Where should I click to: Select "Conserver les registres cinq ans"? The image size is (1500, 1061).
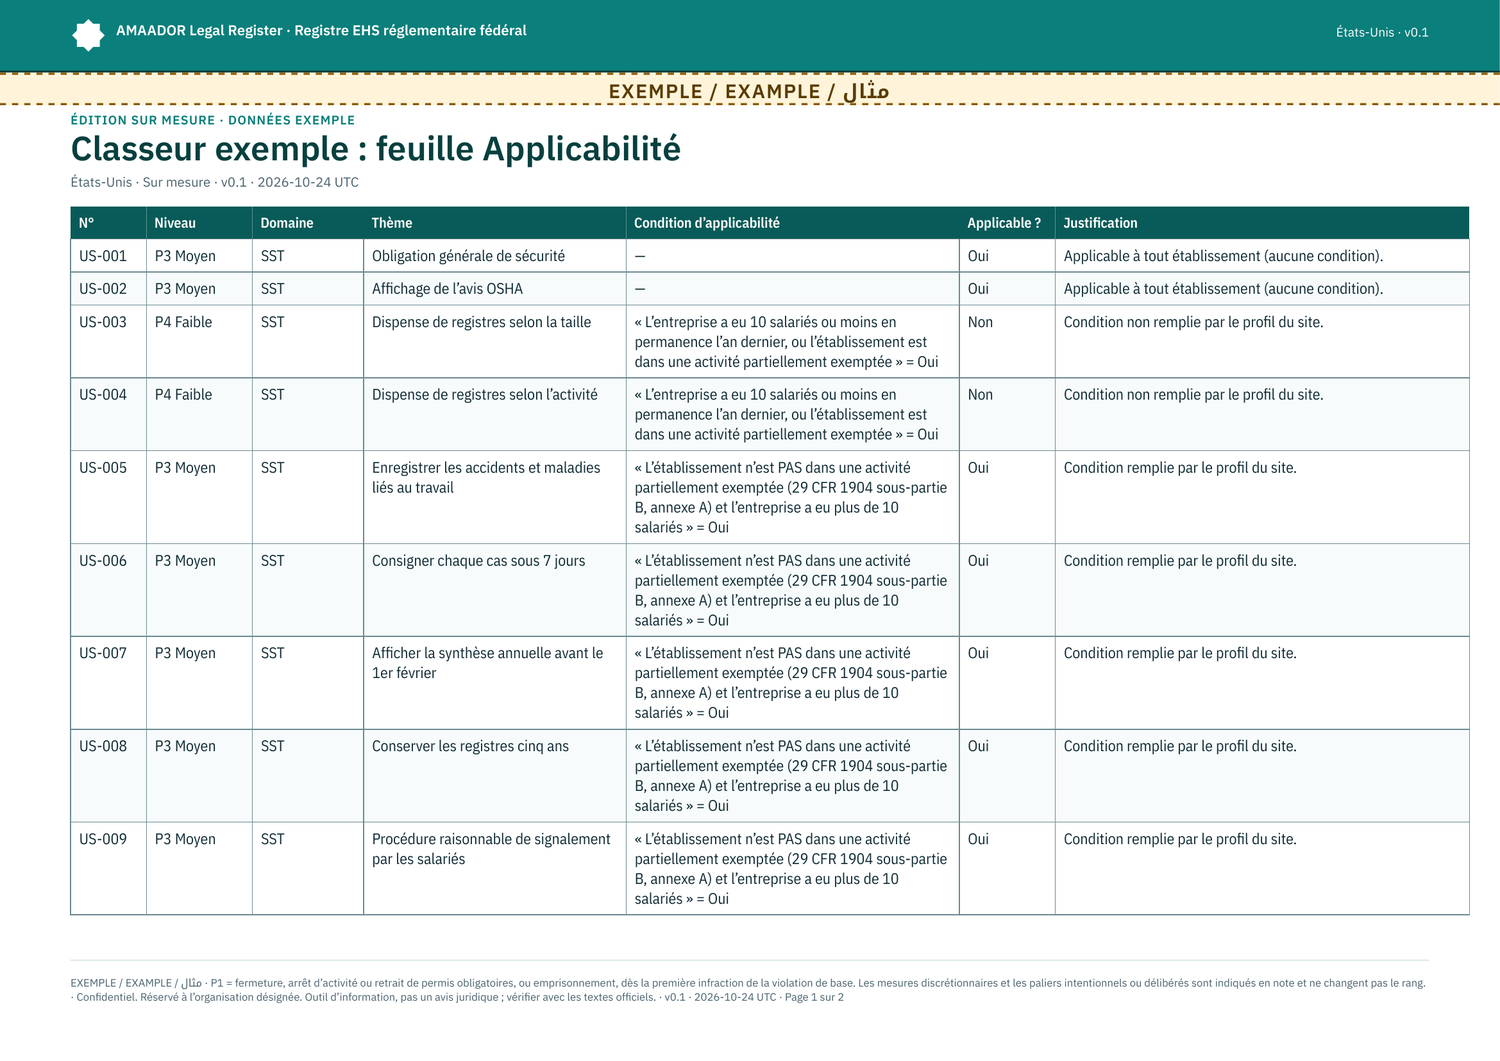[470, 746]
